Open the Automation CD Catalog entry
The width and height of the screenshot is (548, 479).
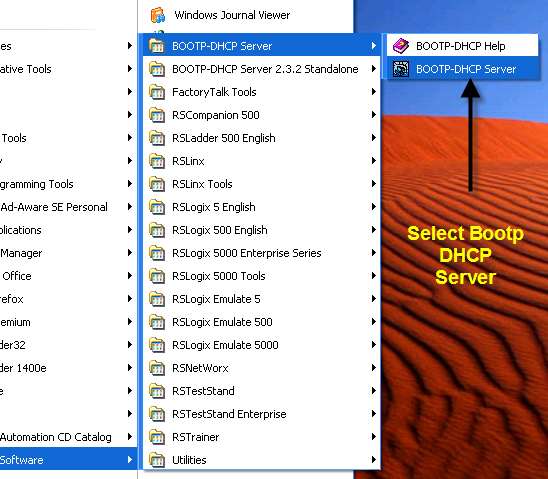click(68, 437)
